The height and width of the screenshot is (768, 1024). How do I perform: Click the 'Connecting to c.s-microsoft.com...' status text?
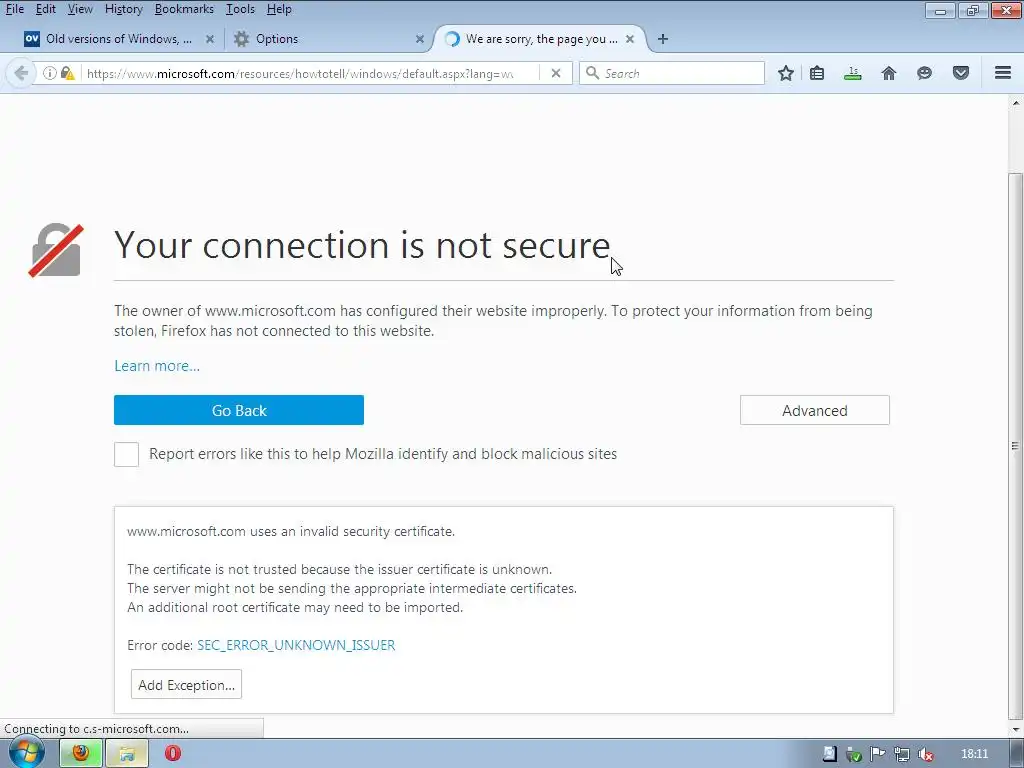tap(97, 729)
